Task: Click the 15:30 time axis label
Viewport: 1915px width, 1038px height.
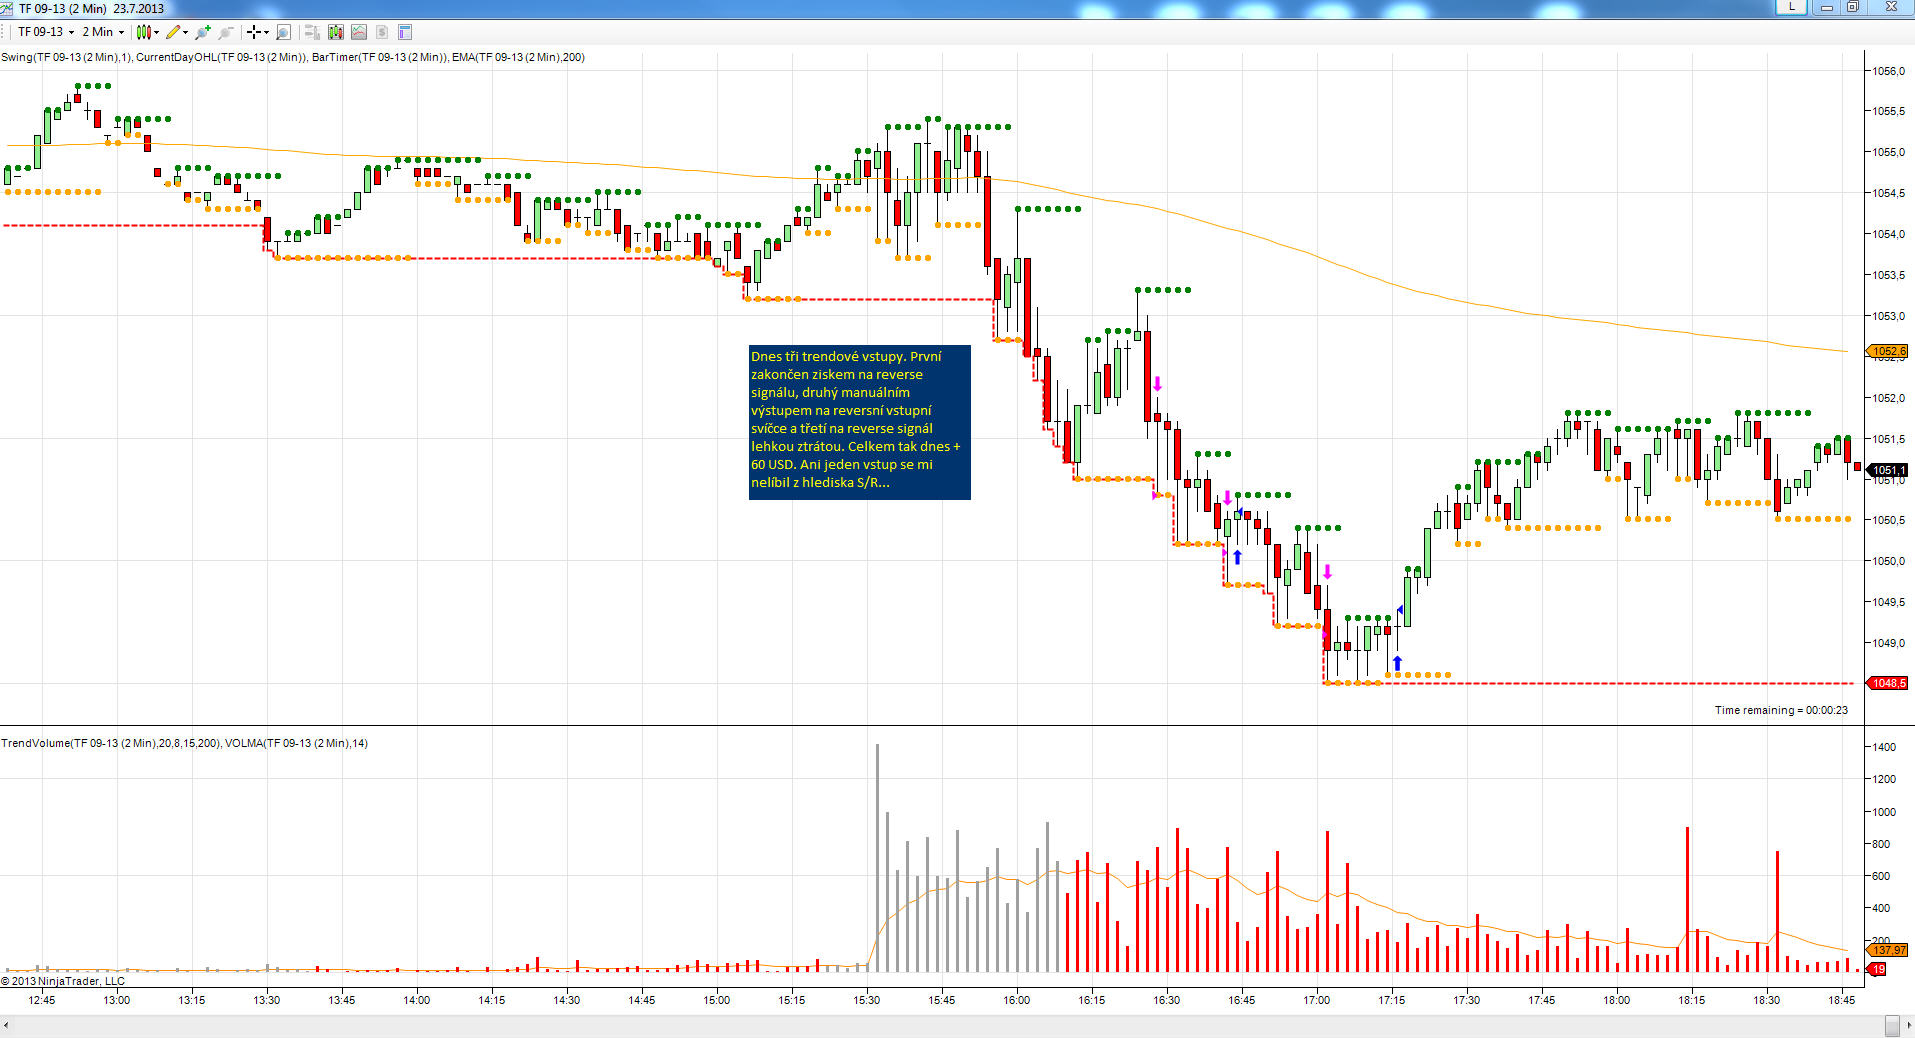Action: 867,1000
